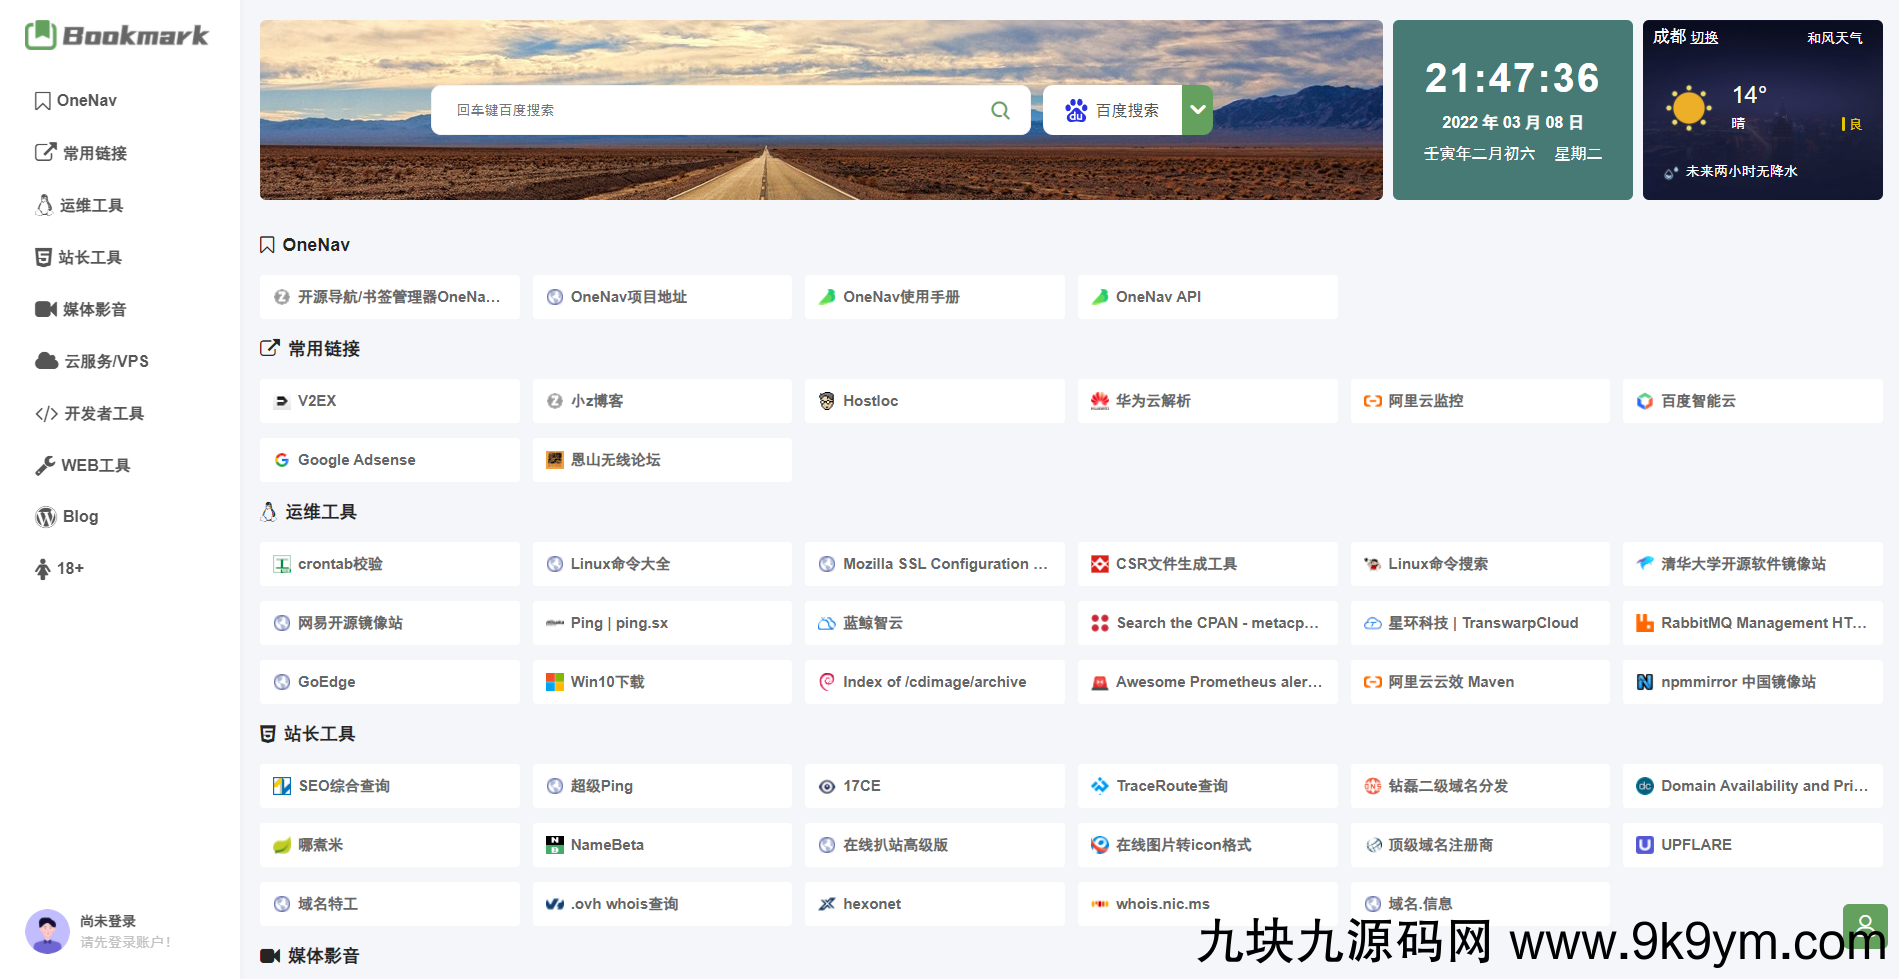Click the sun weather icon
The width and height of the screenshot is (1899, 979).
[x=1689, y=108]
